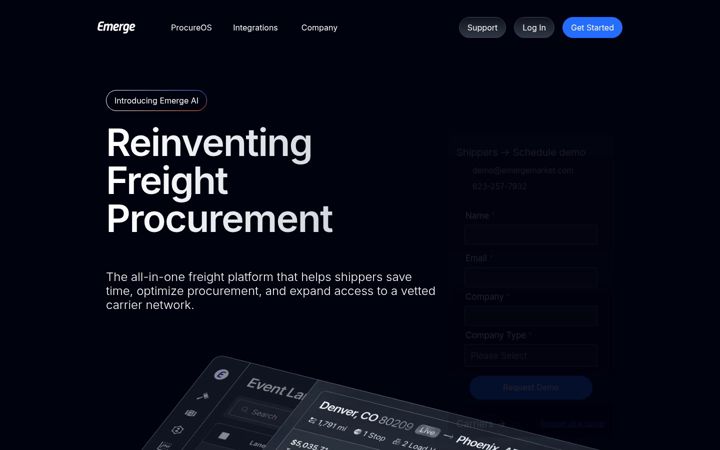Focus the Name field in the demo form
This screenshot has width=720, height=450.
click(531, 235)
